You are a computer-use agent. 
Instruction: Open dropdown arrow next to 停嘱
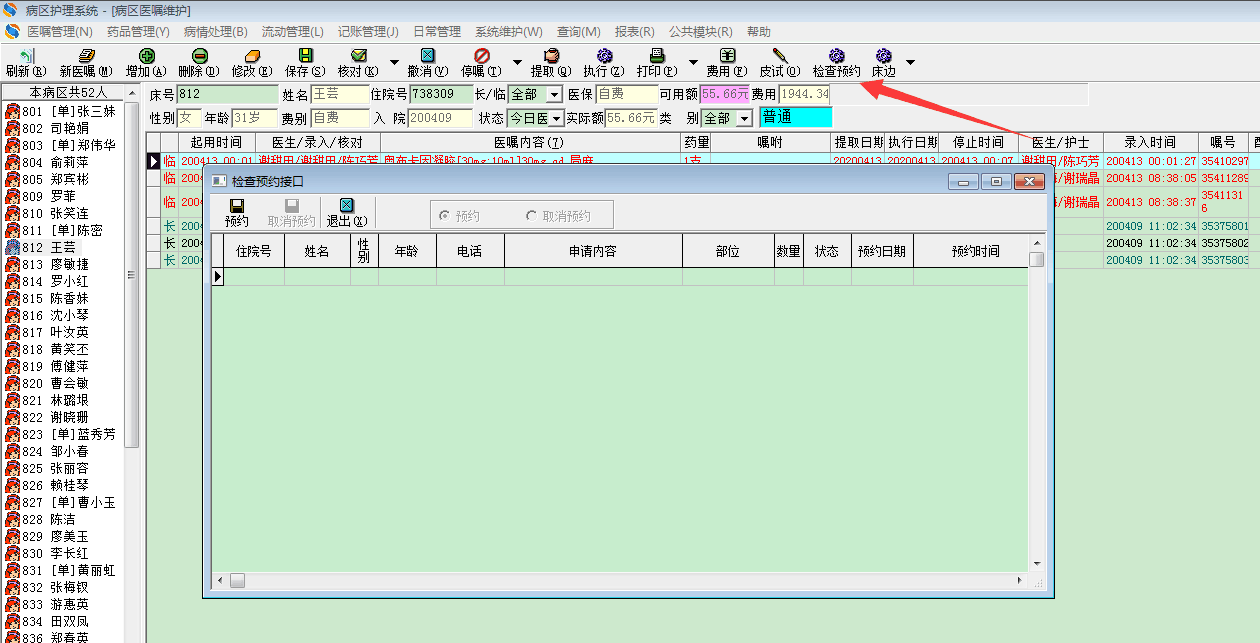click(517, 62)
